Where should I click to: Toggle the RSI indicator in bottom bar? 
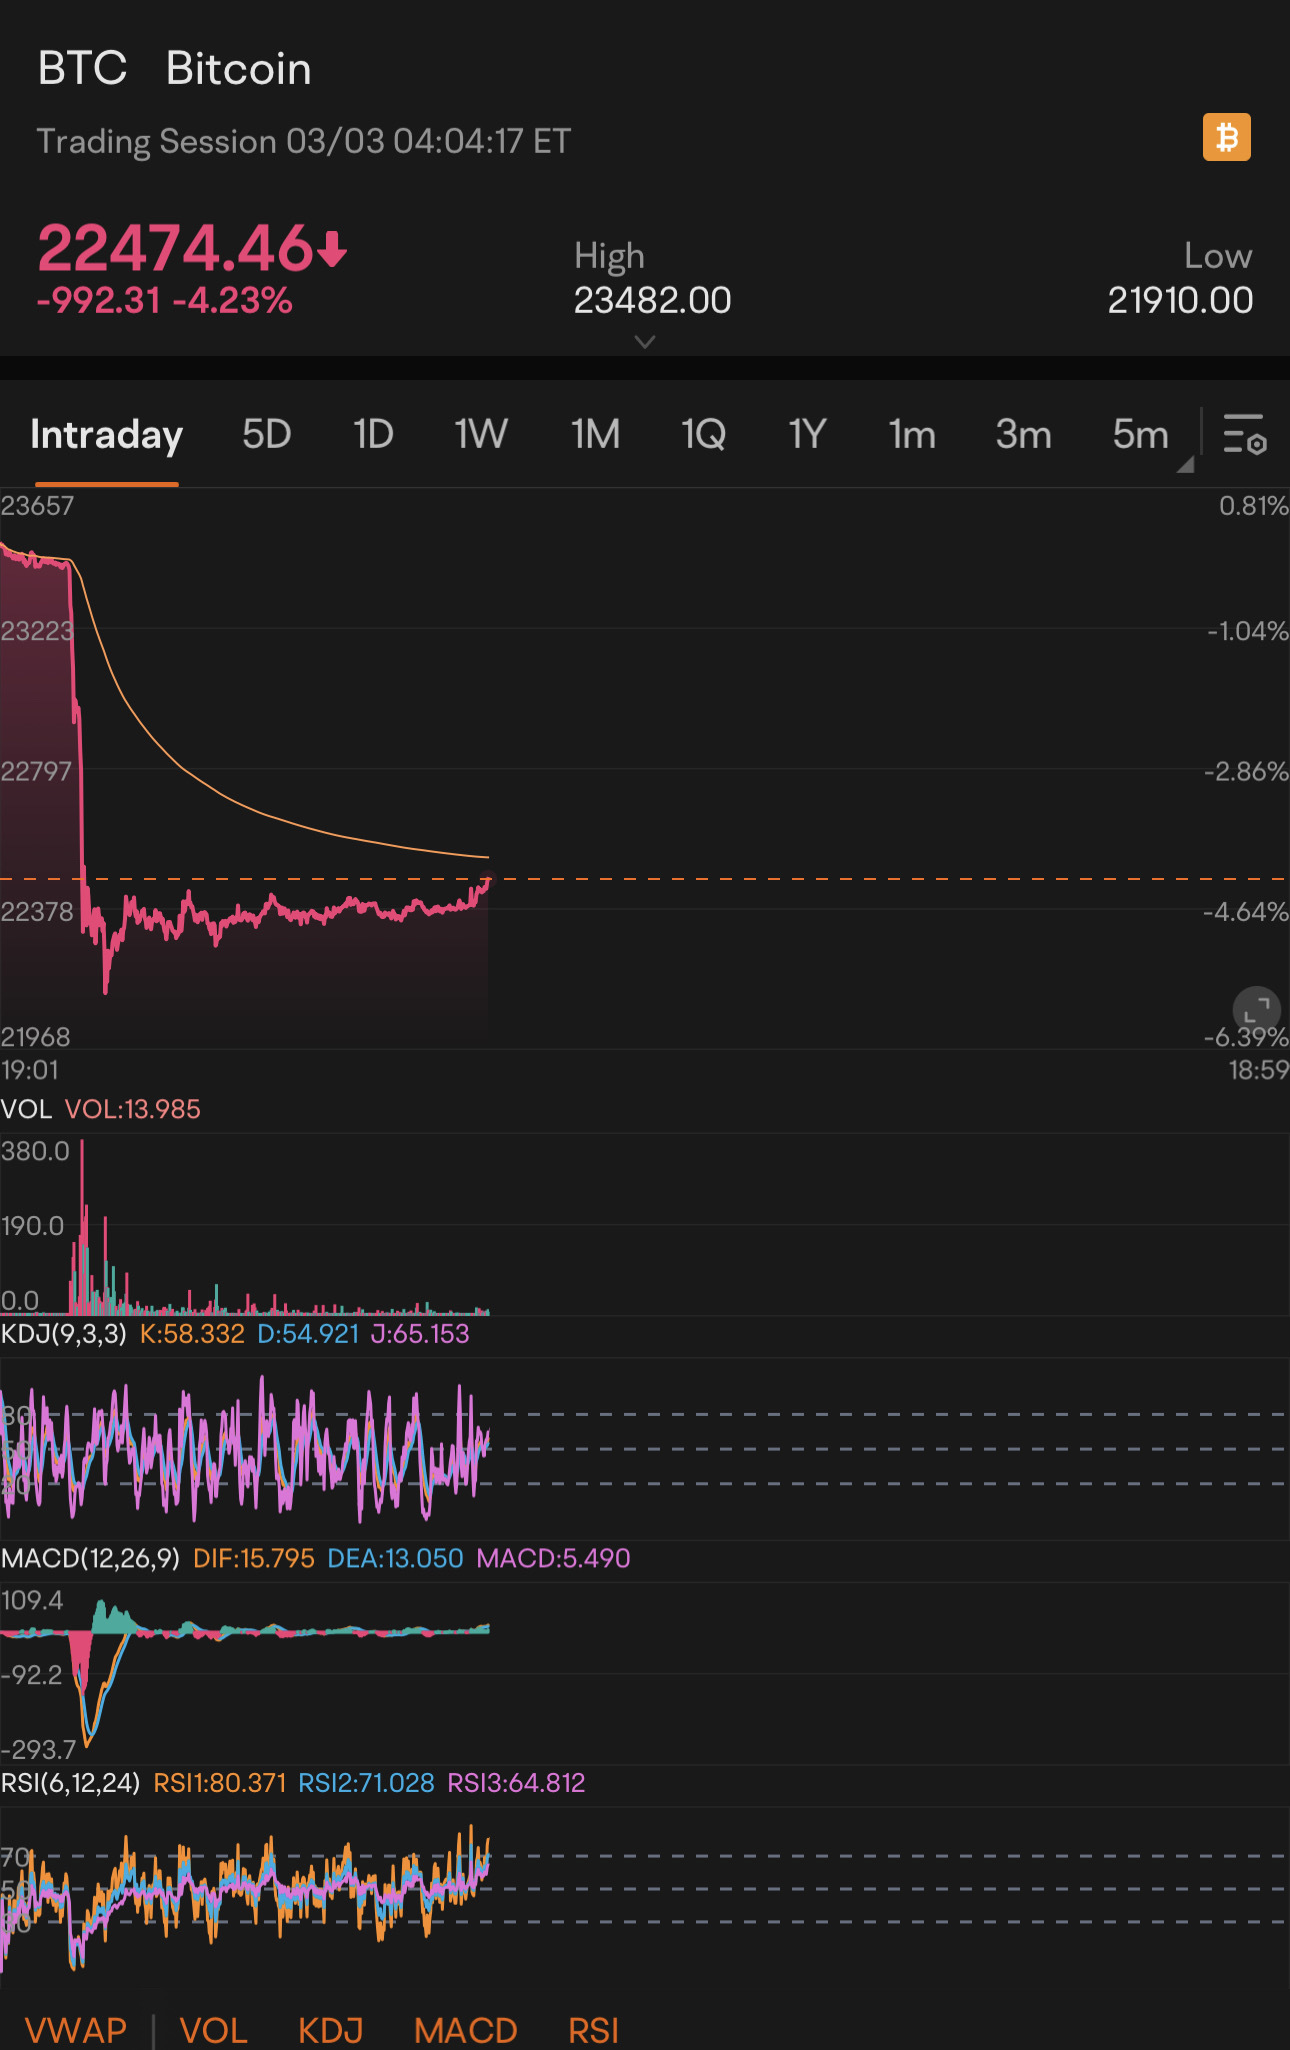click(593, 2030)
